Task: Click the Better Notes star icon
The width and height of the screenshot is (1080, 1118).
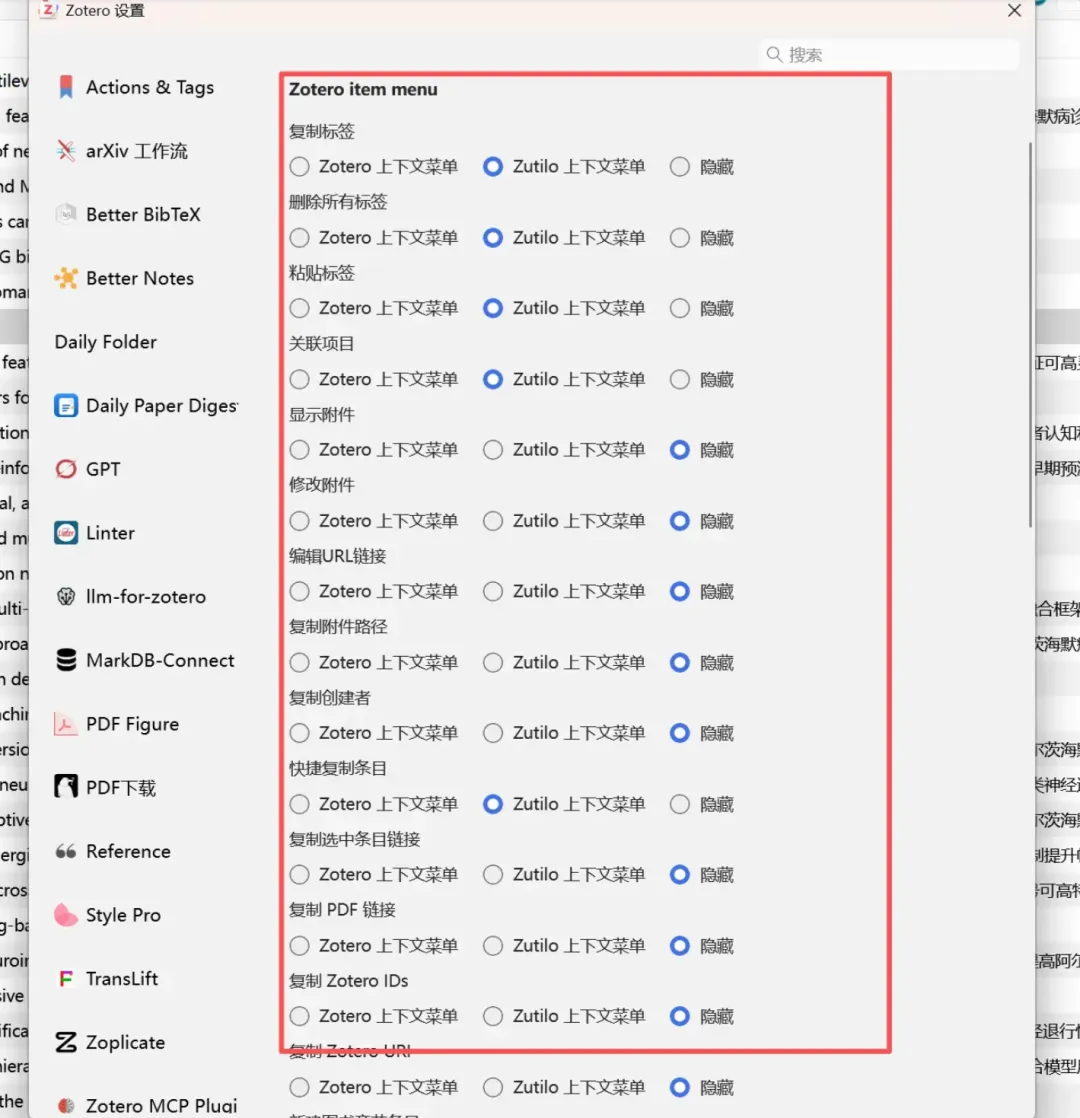Action: coord(66,278)
